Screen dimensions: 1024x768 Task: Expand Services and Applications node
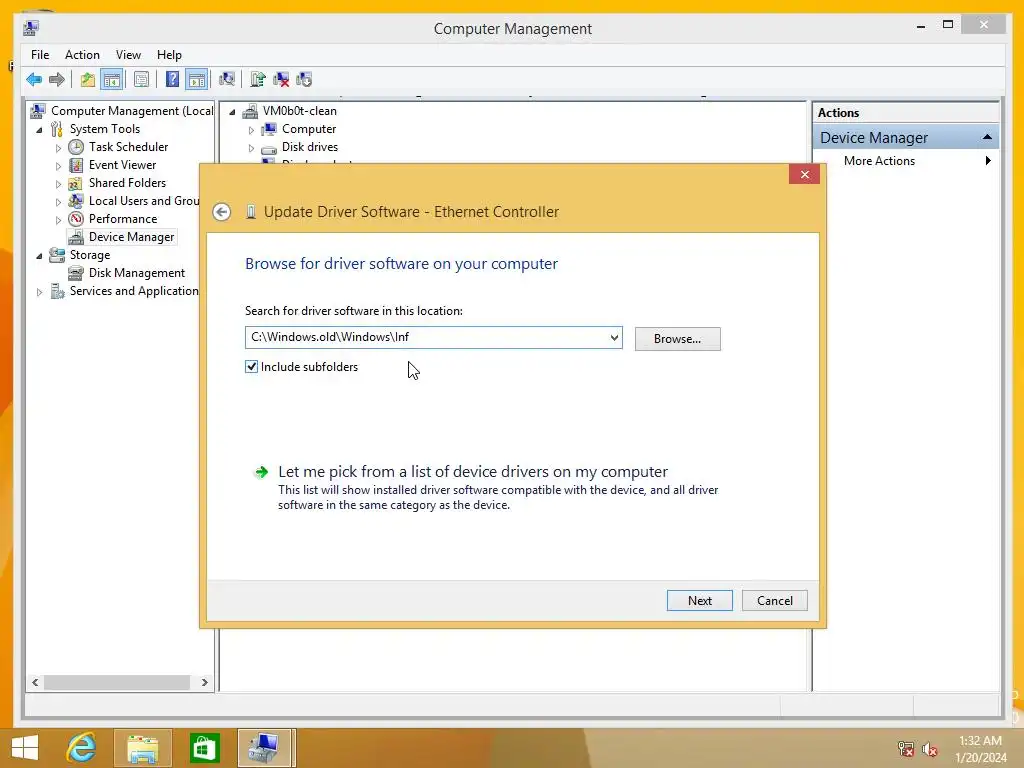point(39,292)
